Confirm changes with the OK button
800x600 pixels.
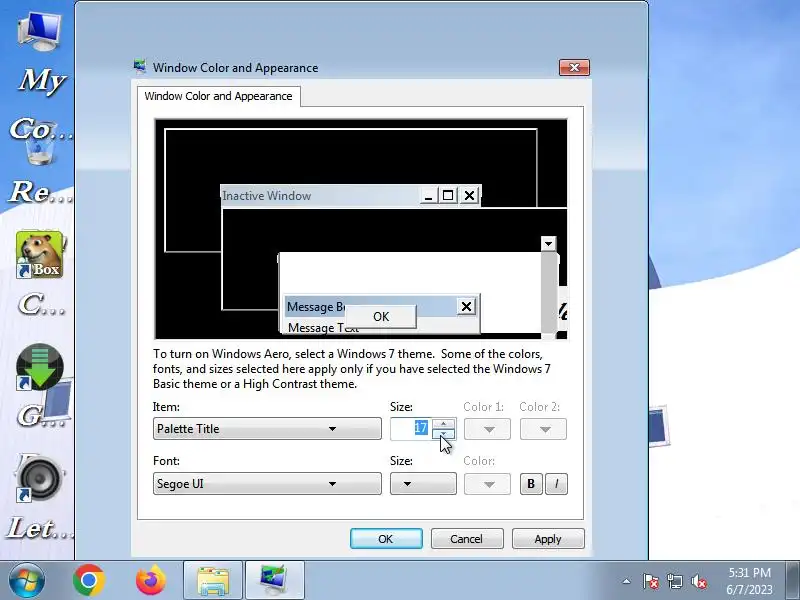coord(386,539)
